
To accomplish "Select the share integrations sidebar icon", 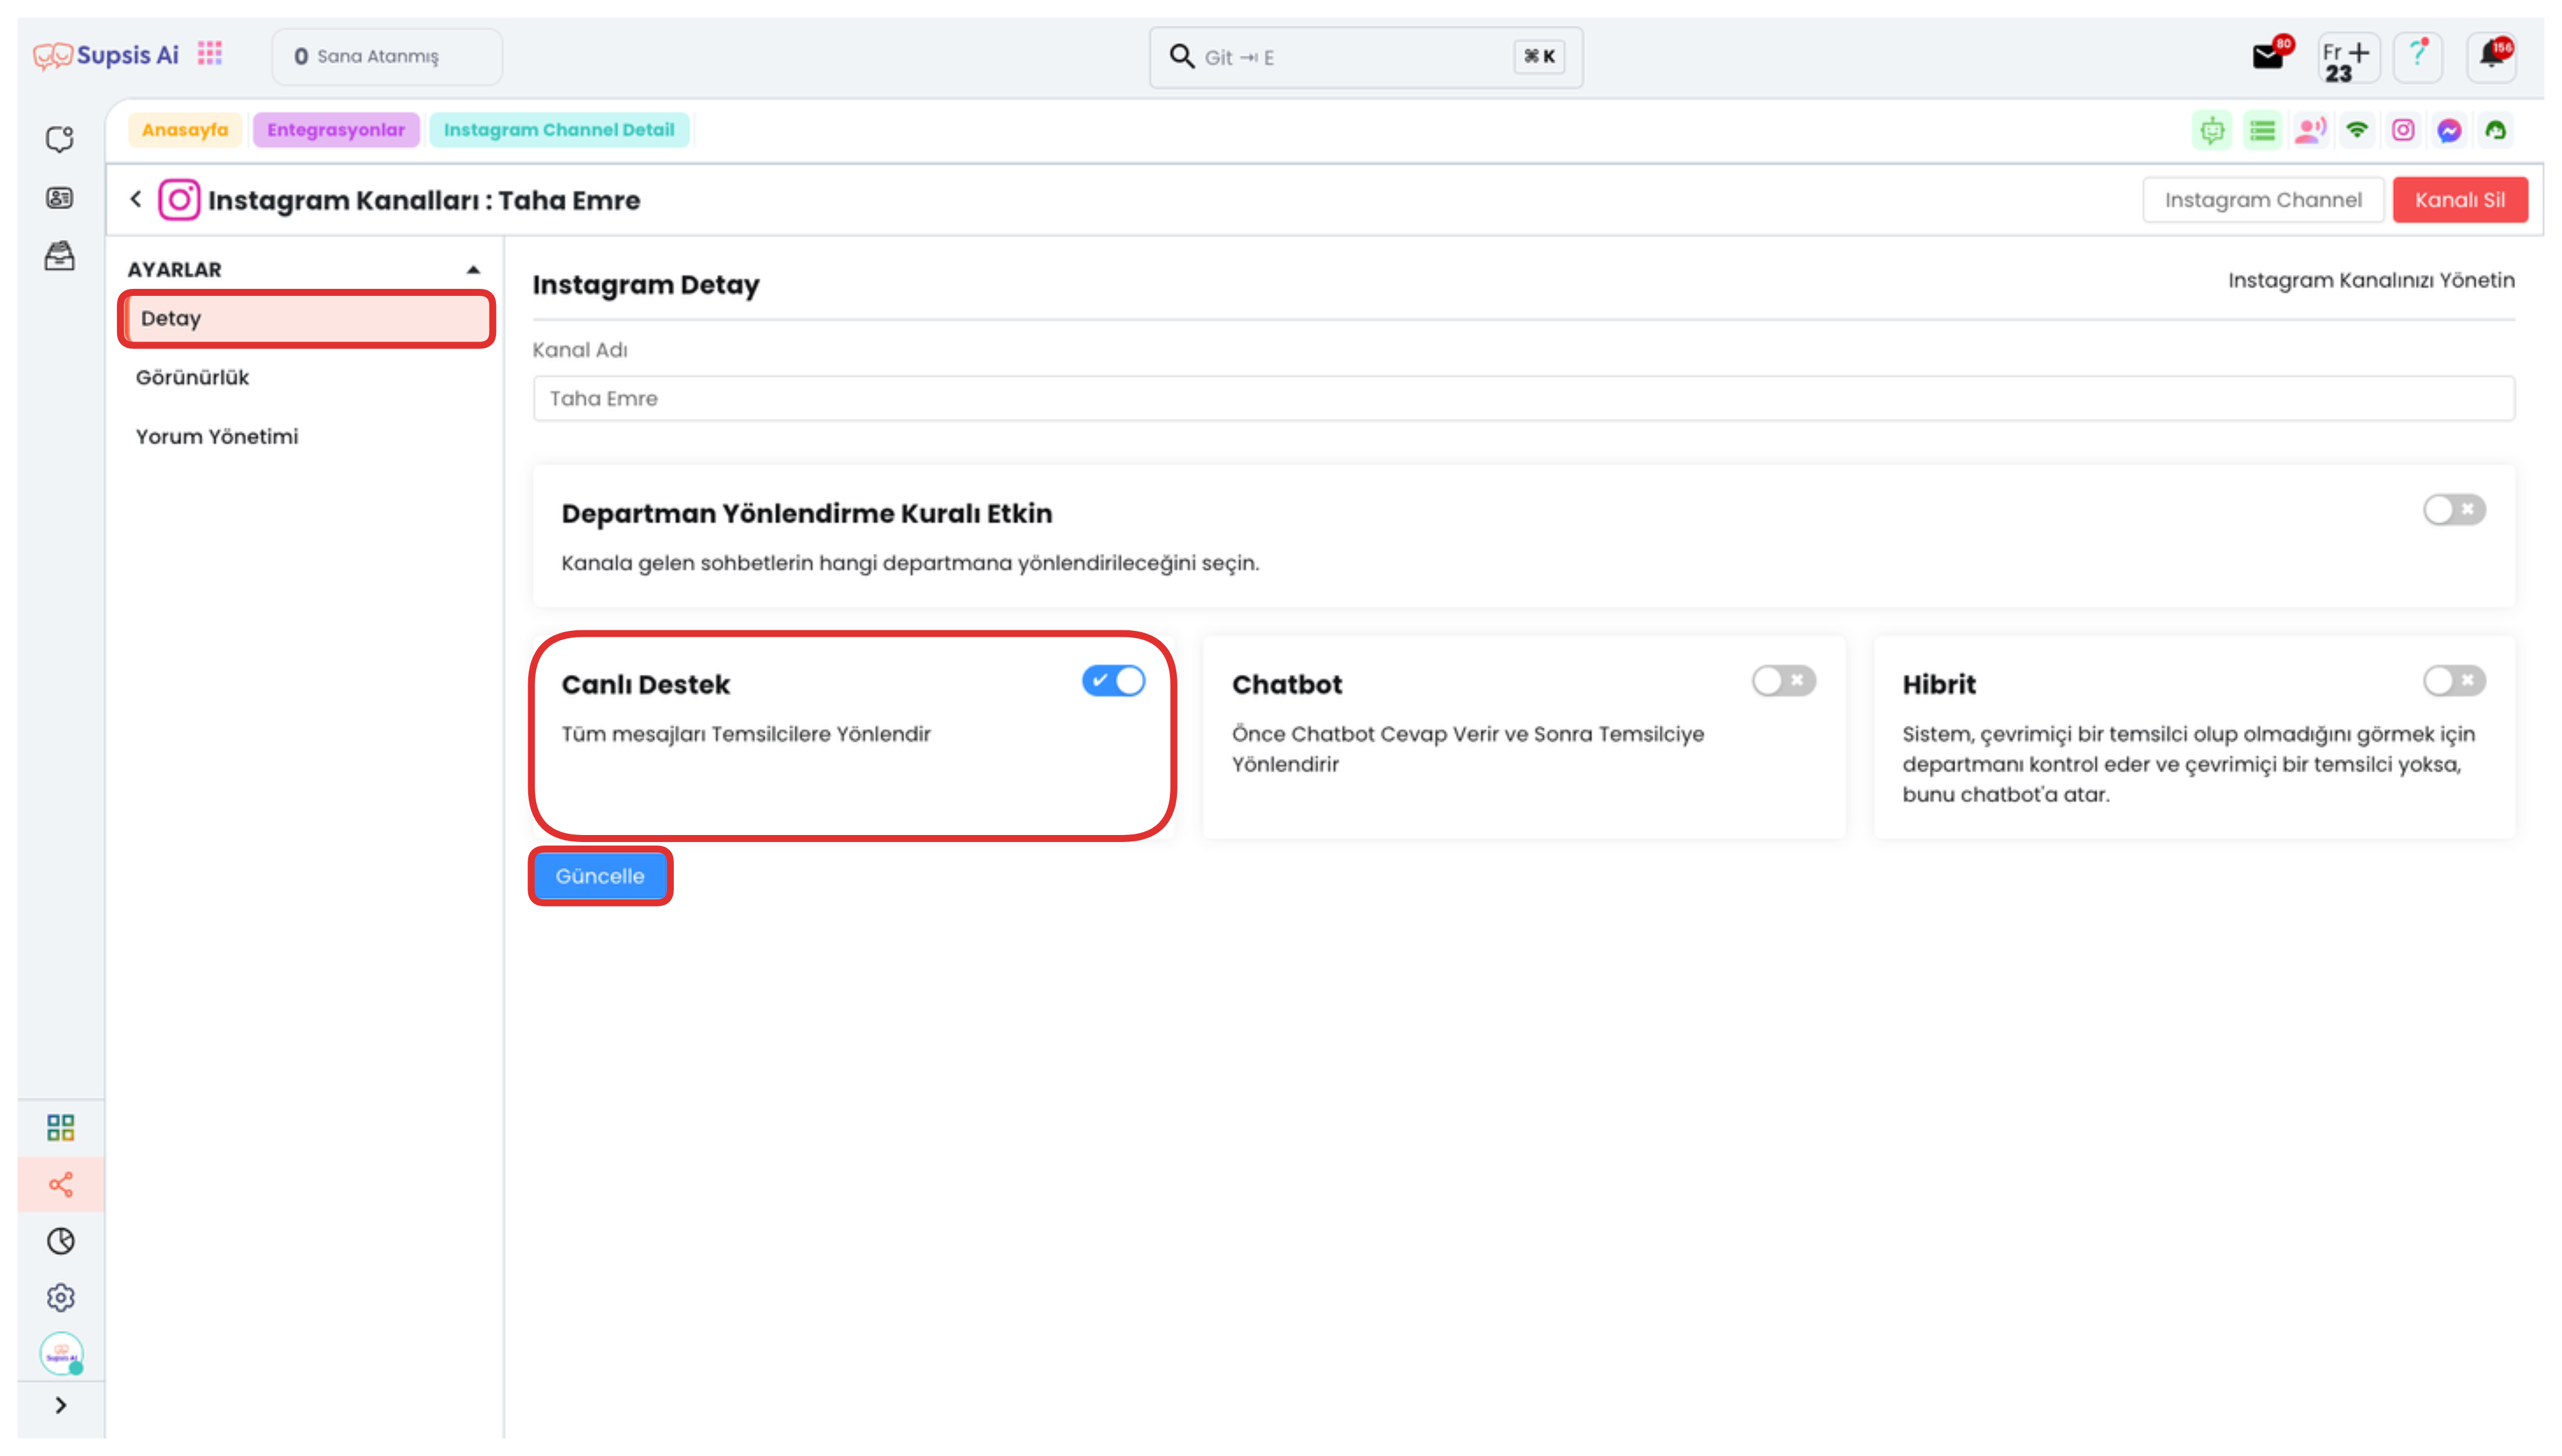I will [61, 1185].
